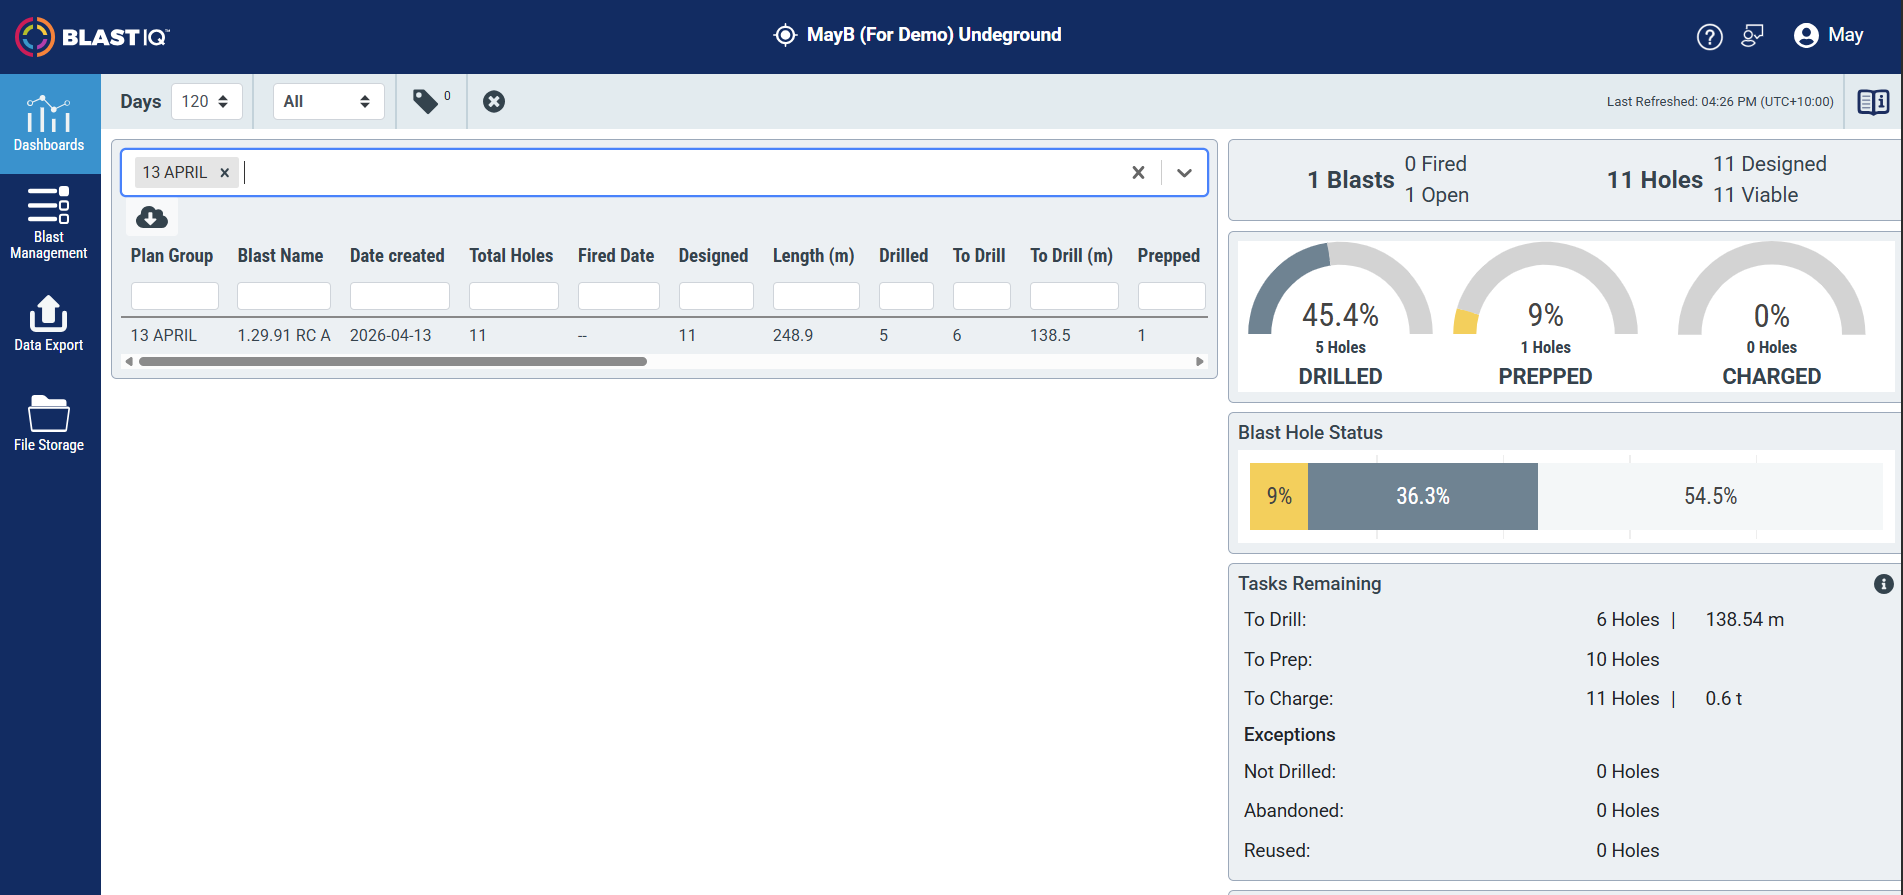Click the Date created filter input
This screenshot has height=895, width=1903.
click(399, 296)
